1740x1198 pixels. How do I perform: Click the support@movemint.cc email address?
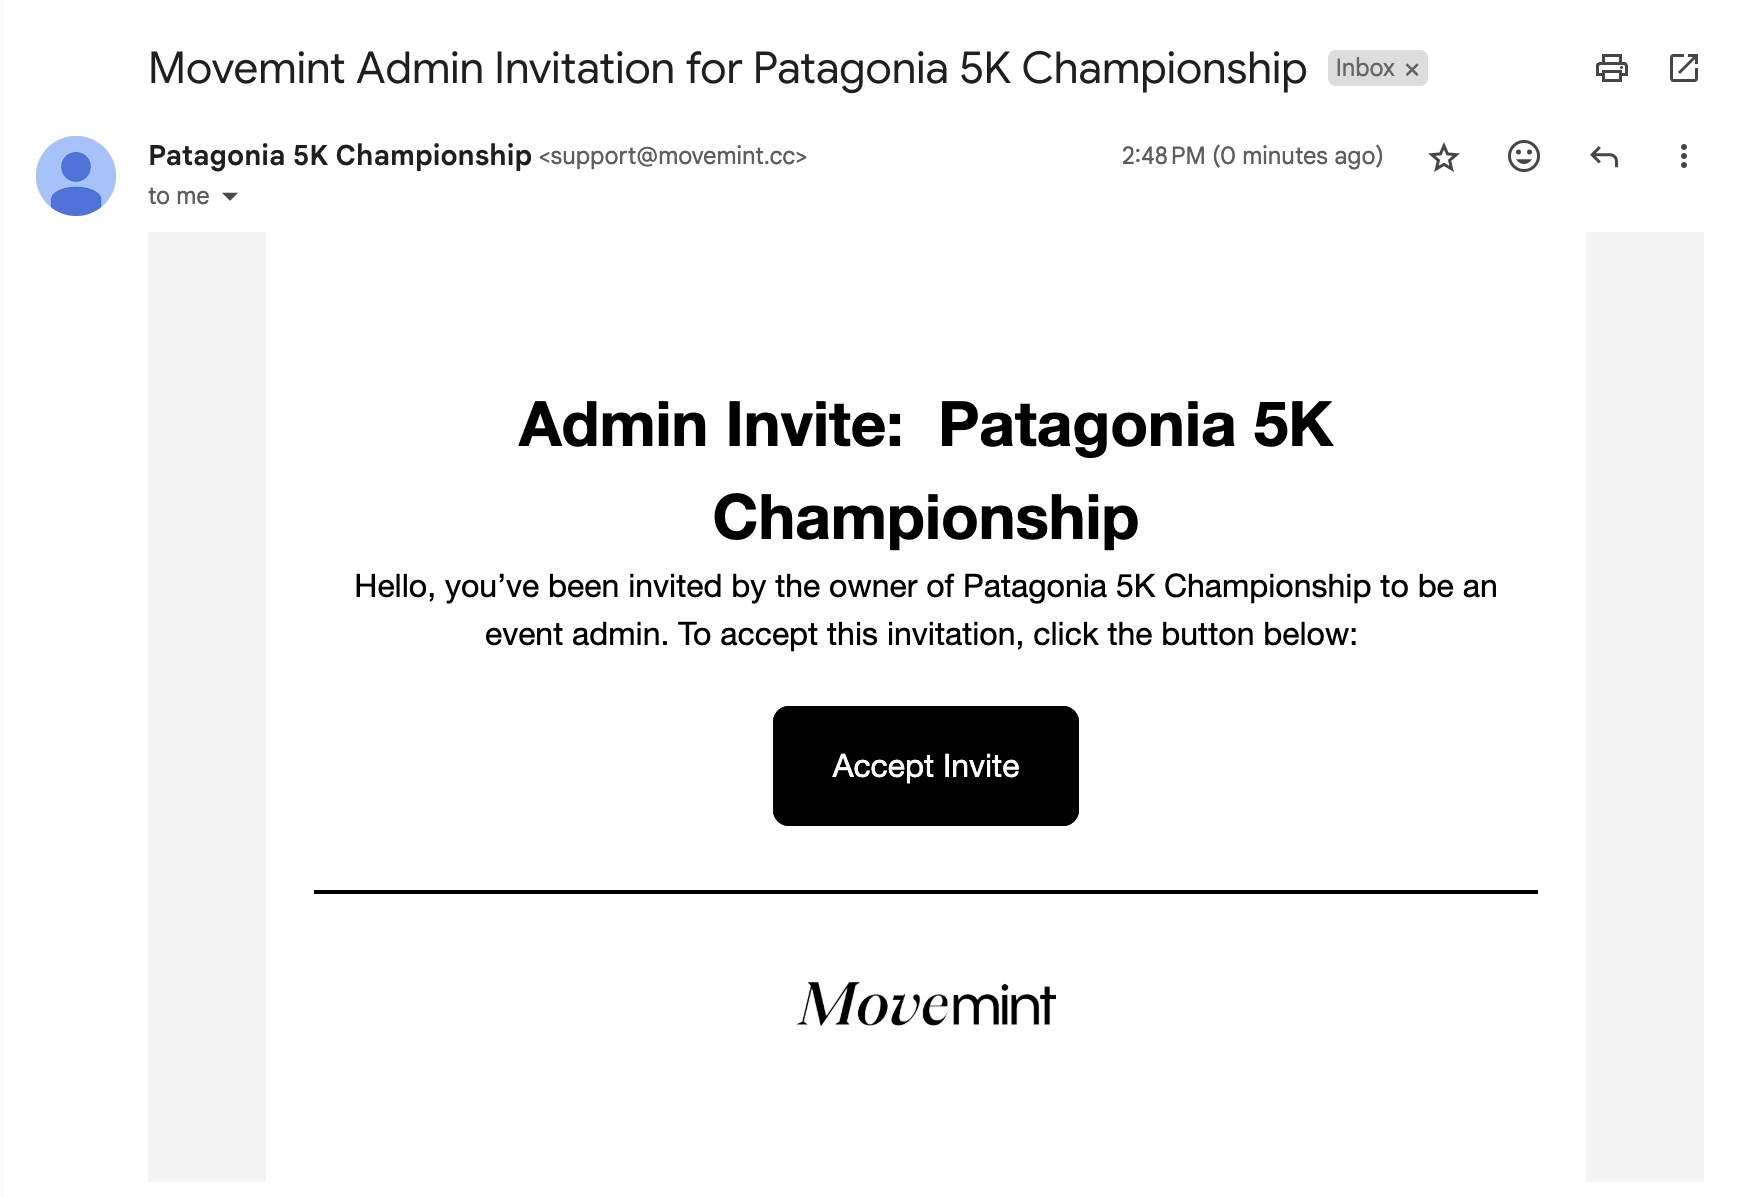[x=672, y=157]
